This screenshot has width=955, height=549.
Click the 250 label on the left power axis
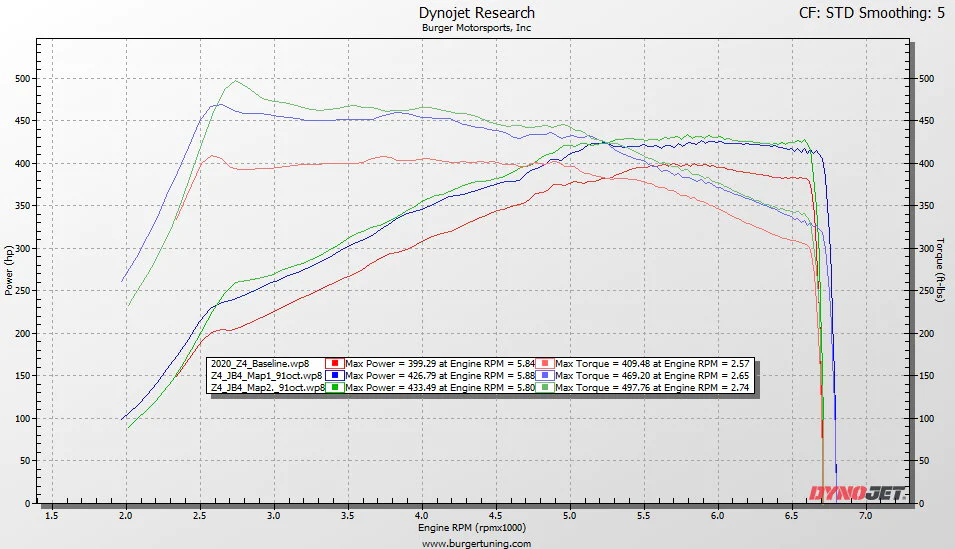[x=22, y=291]
